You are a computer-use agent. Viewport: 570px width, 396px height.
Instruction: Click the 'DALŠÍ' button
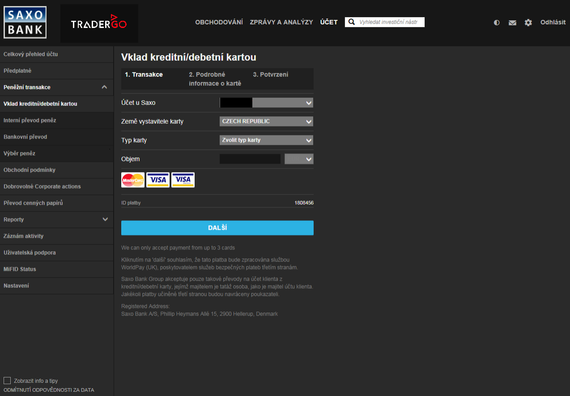(217, 228)
